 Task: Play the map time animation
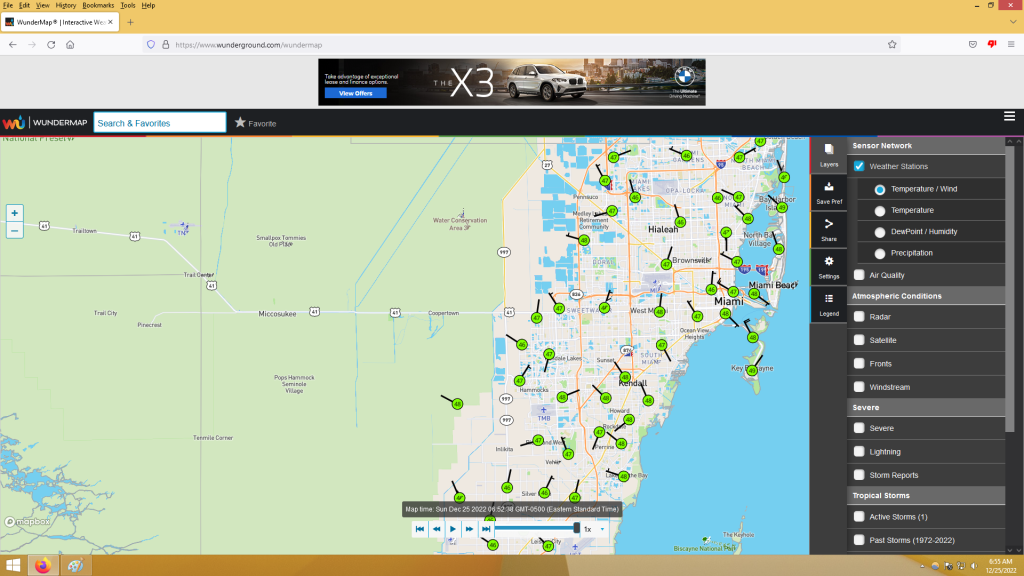coord(453,529)
